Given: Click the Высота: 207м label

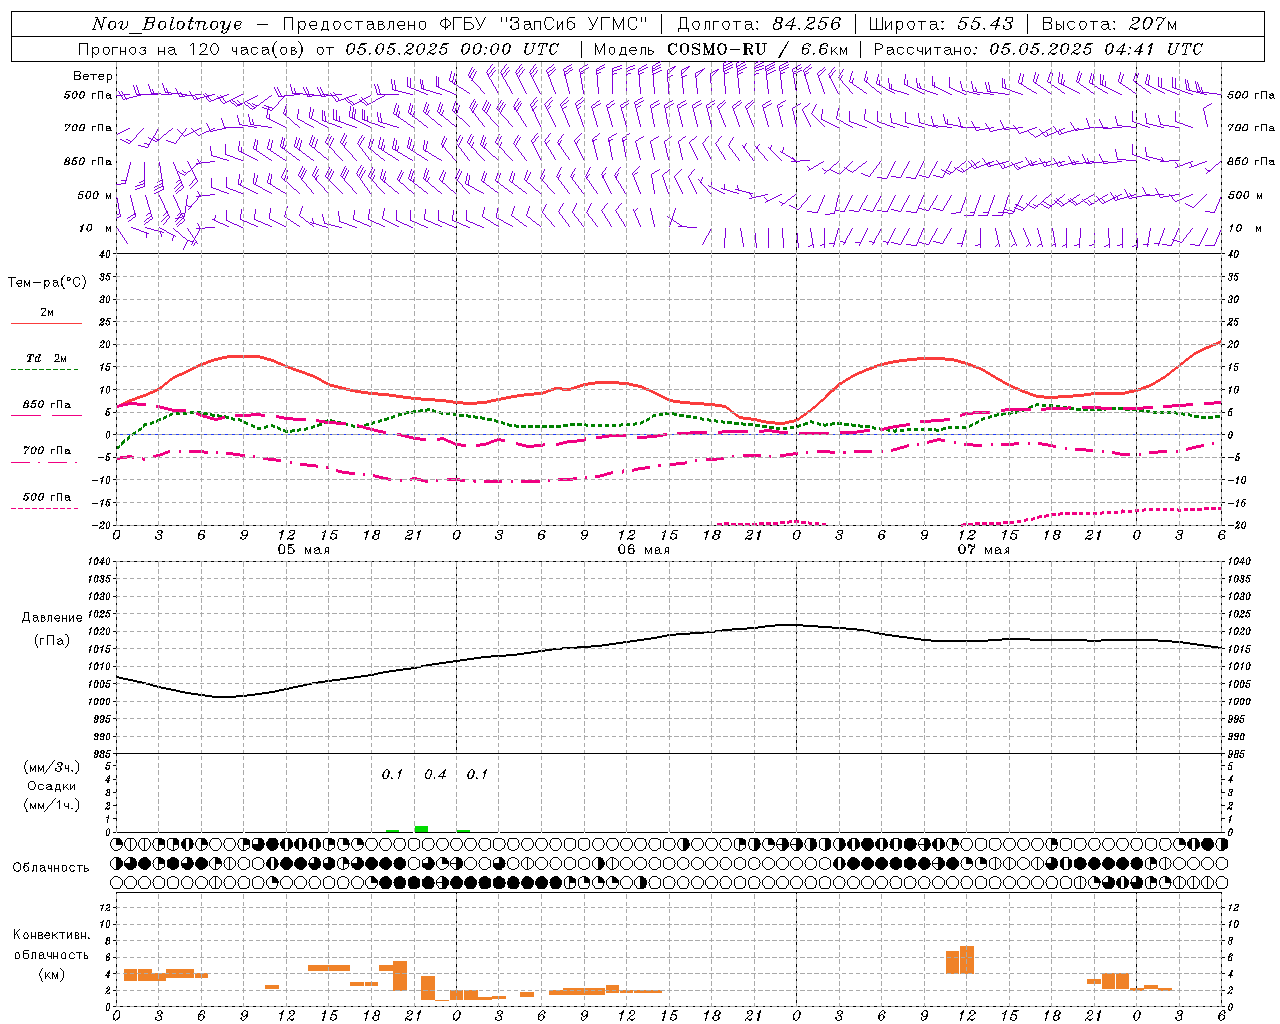Looking at the screenshot, I should 1109,24.
